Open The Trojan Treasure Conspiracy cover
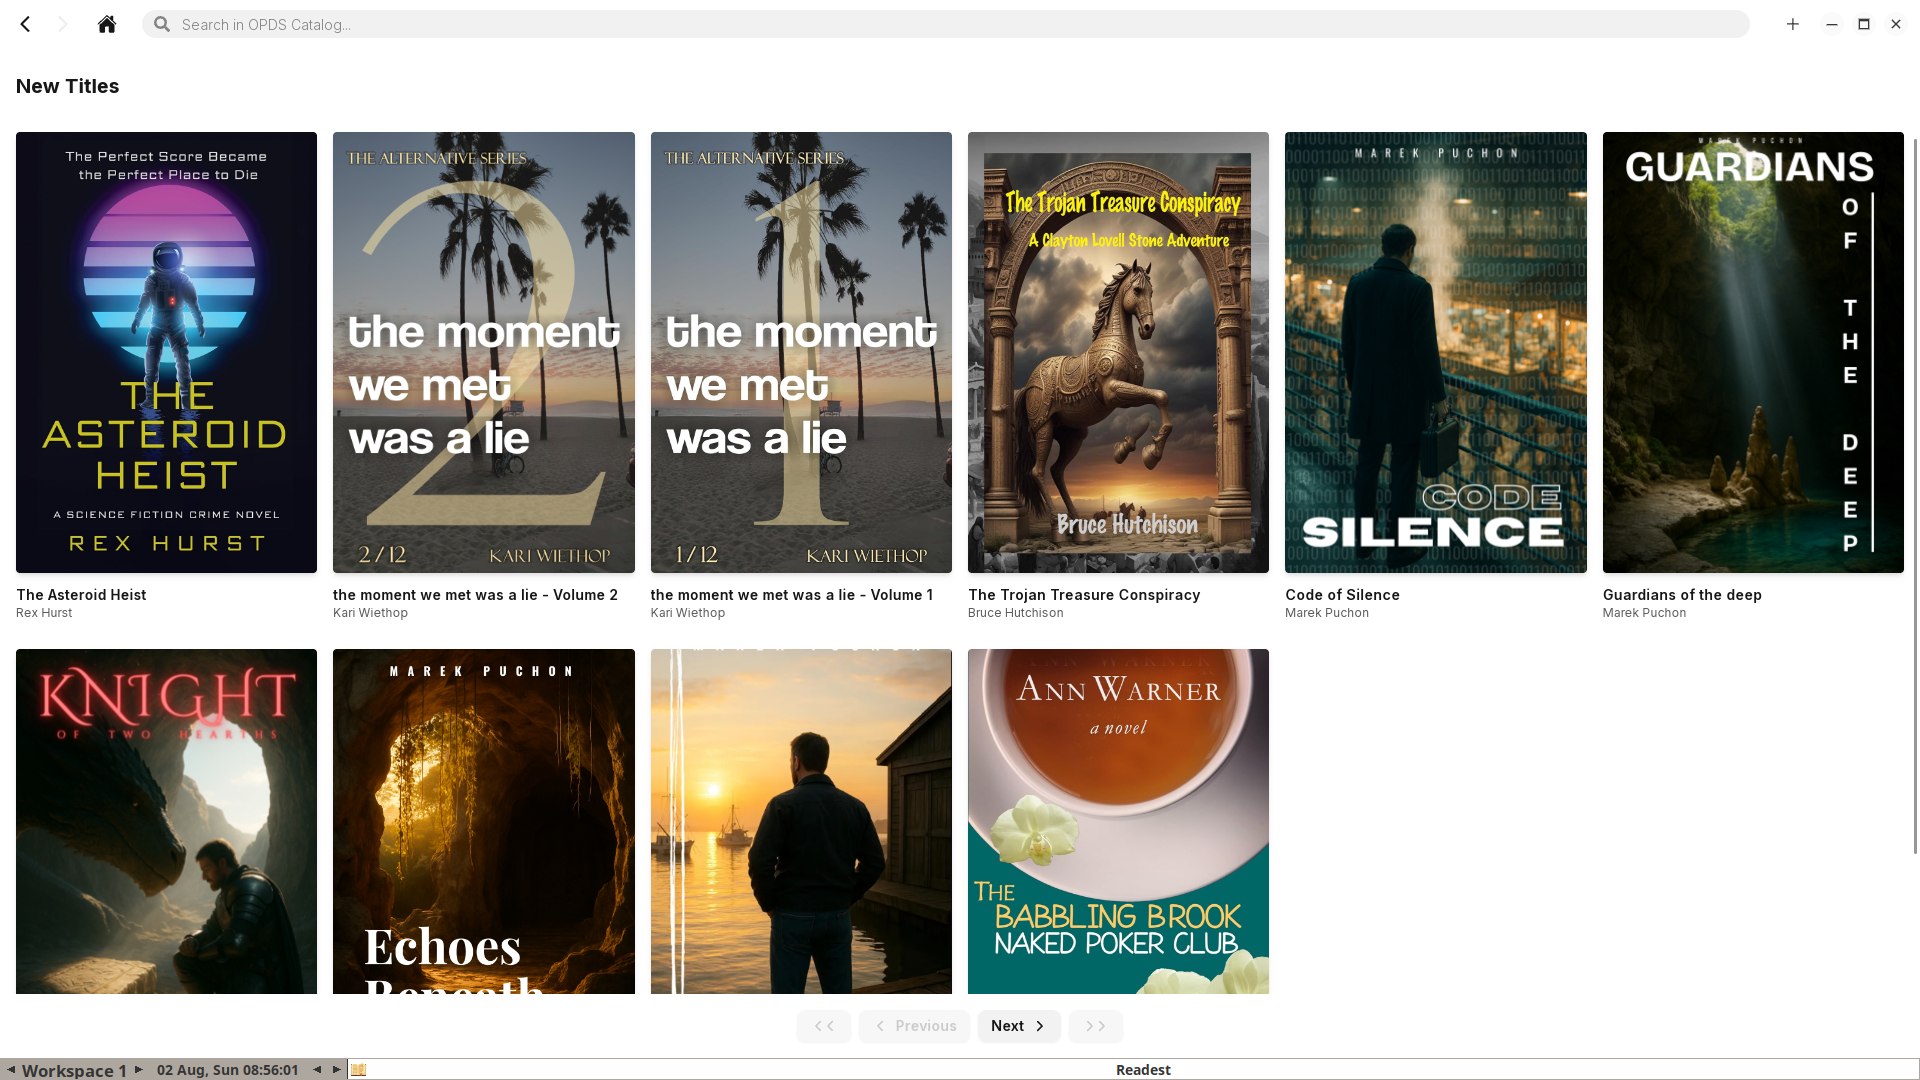 click(x=1118, y=352)
